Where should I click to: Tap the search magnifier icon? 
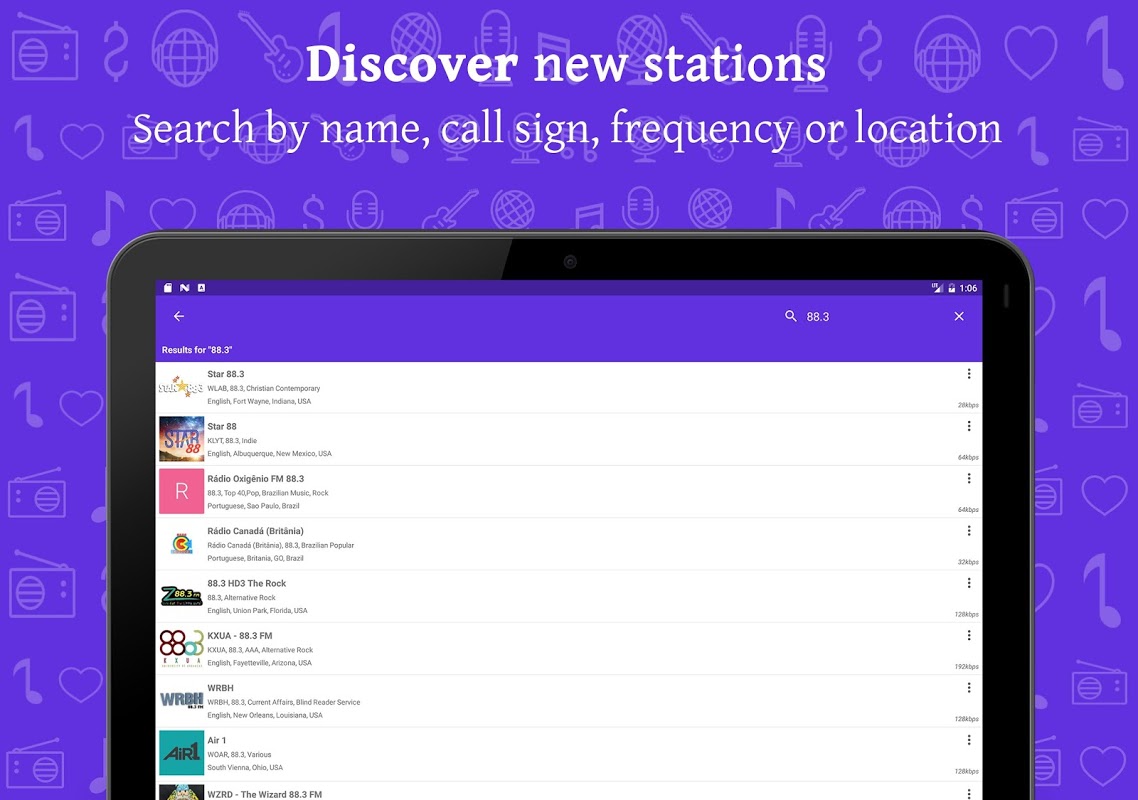click(x=790, y=317)
